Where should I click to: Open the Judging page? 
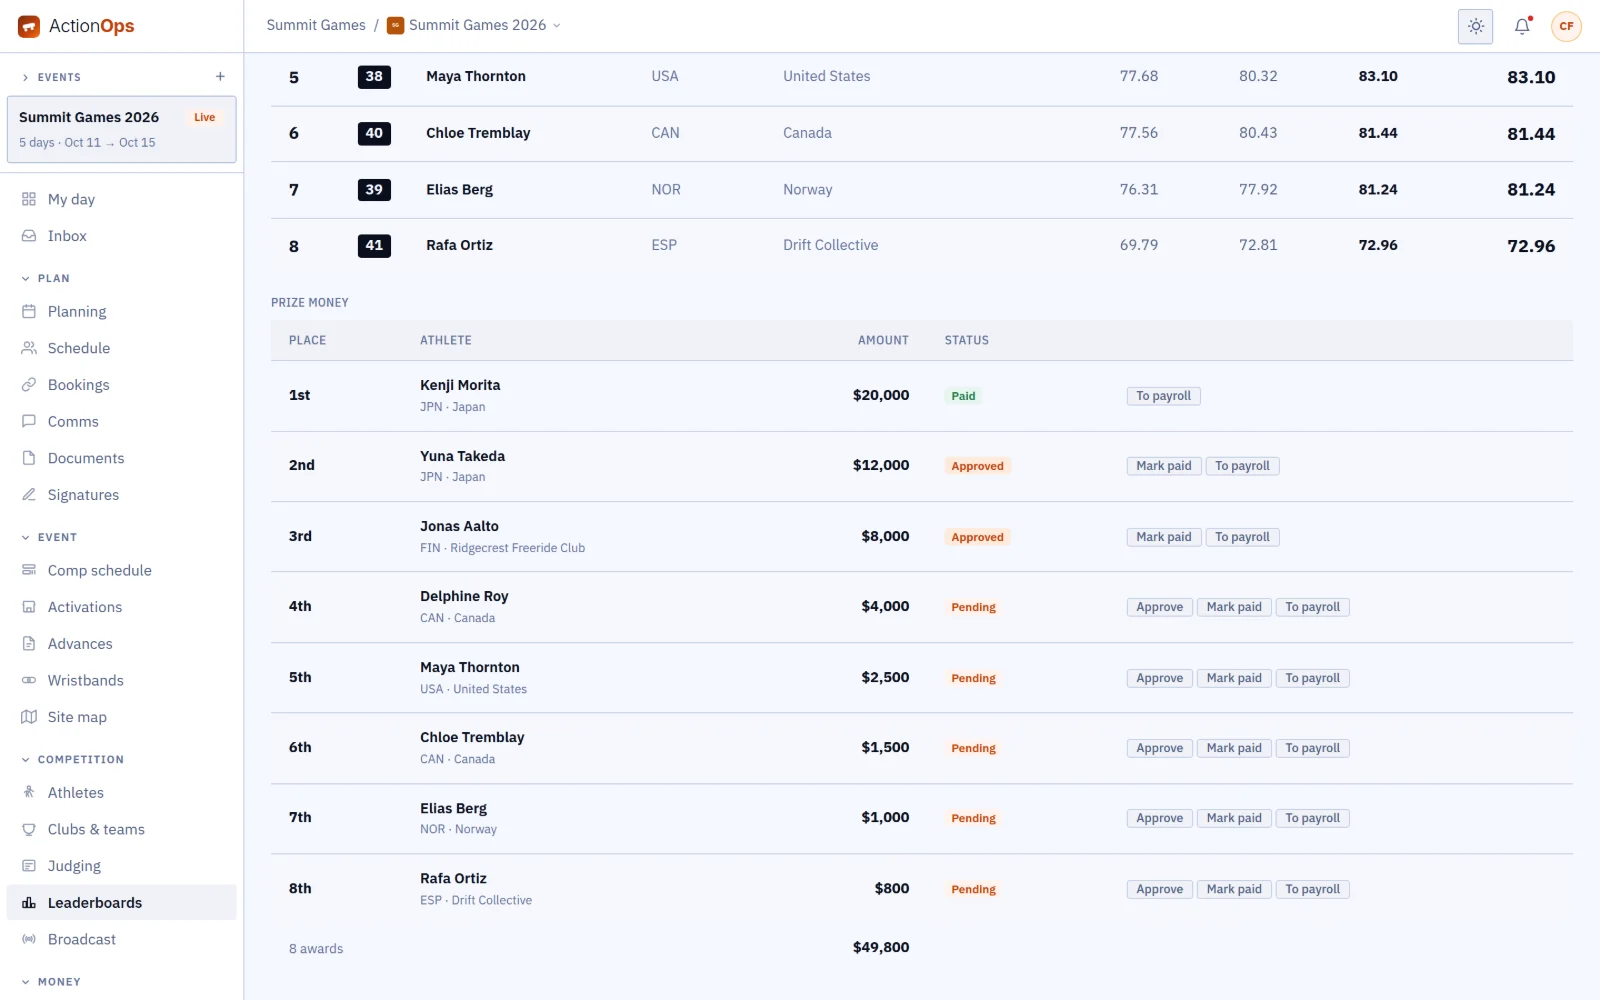click(122, 866)
